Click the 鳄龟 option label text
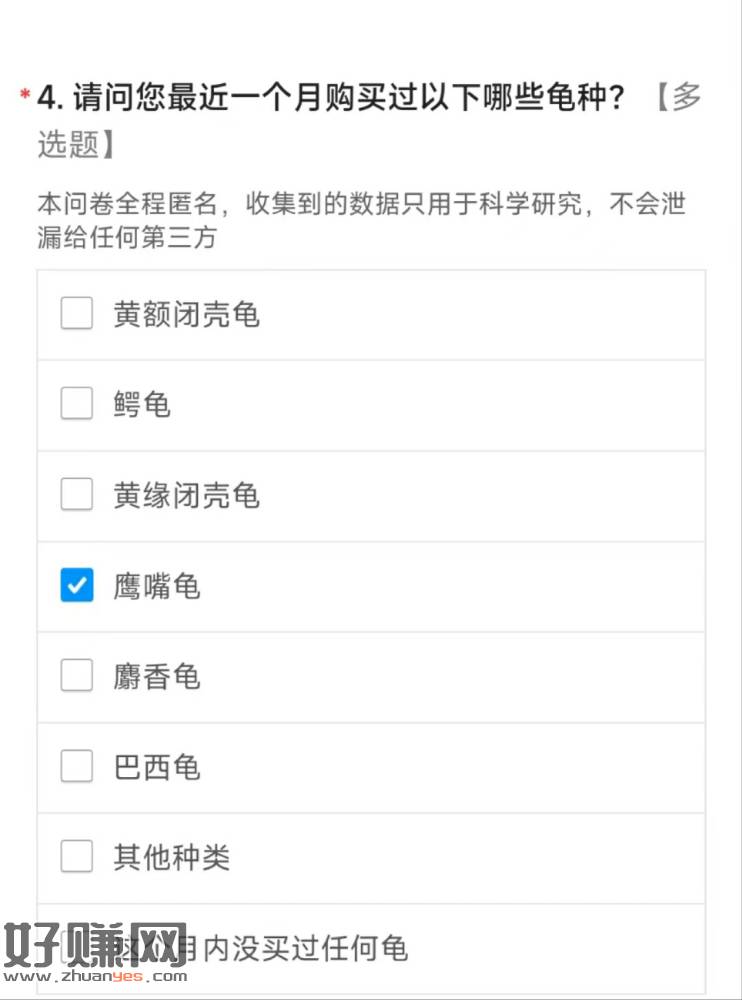The height and width of the screenshot is (1000, 742). pos(142,405)
